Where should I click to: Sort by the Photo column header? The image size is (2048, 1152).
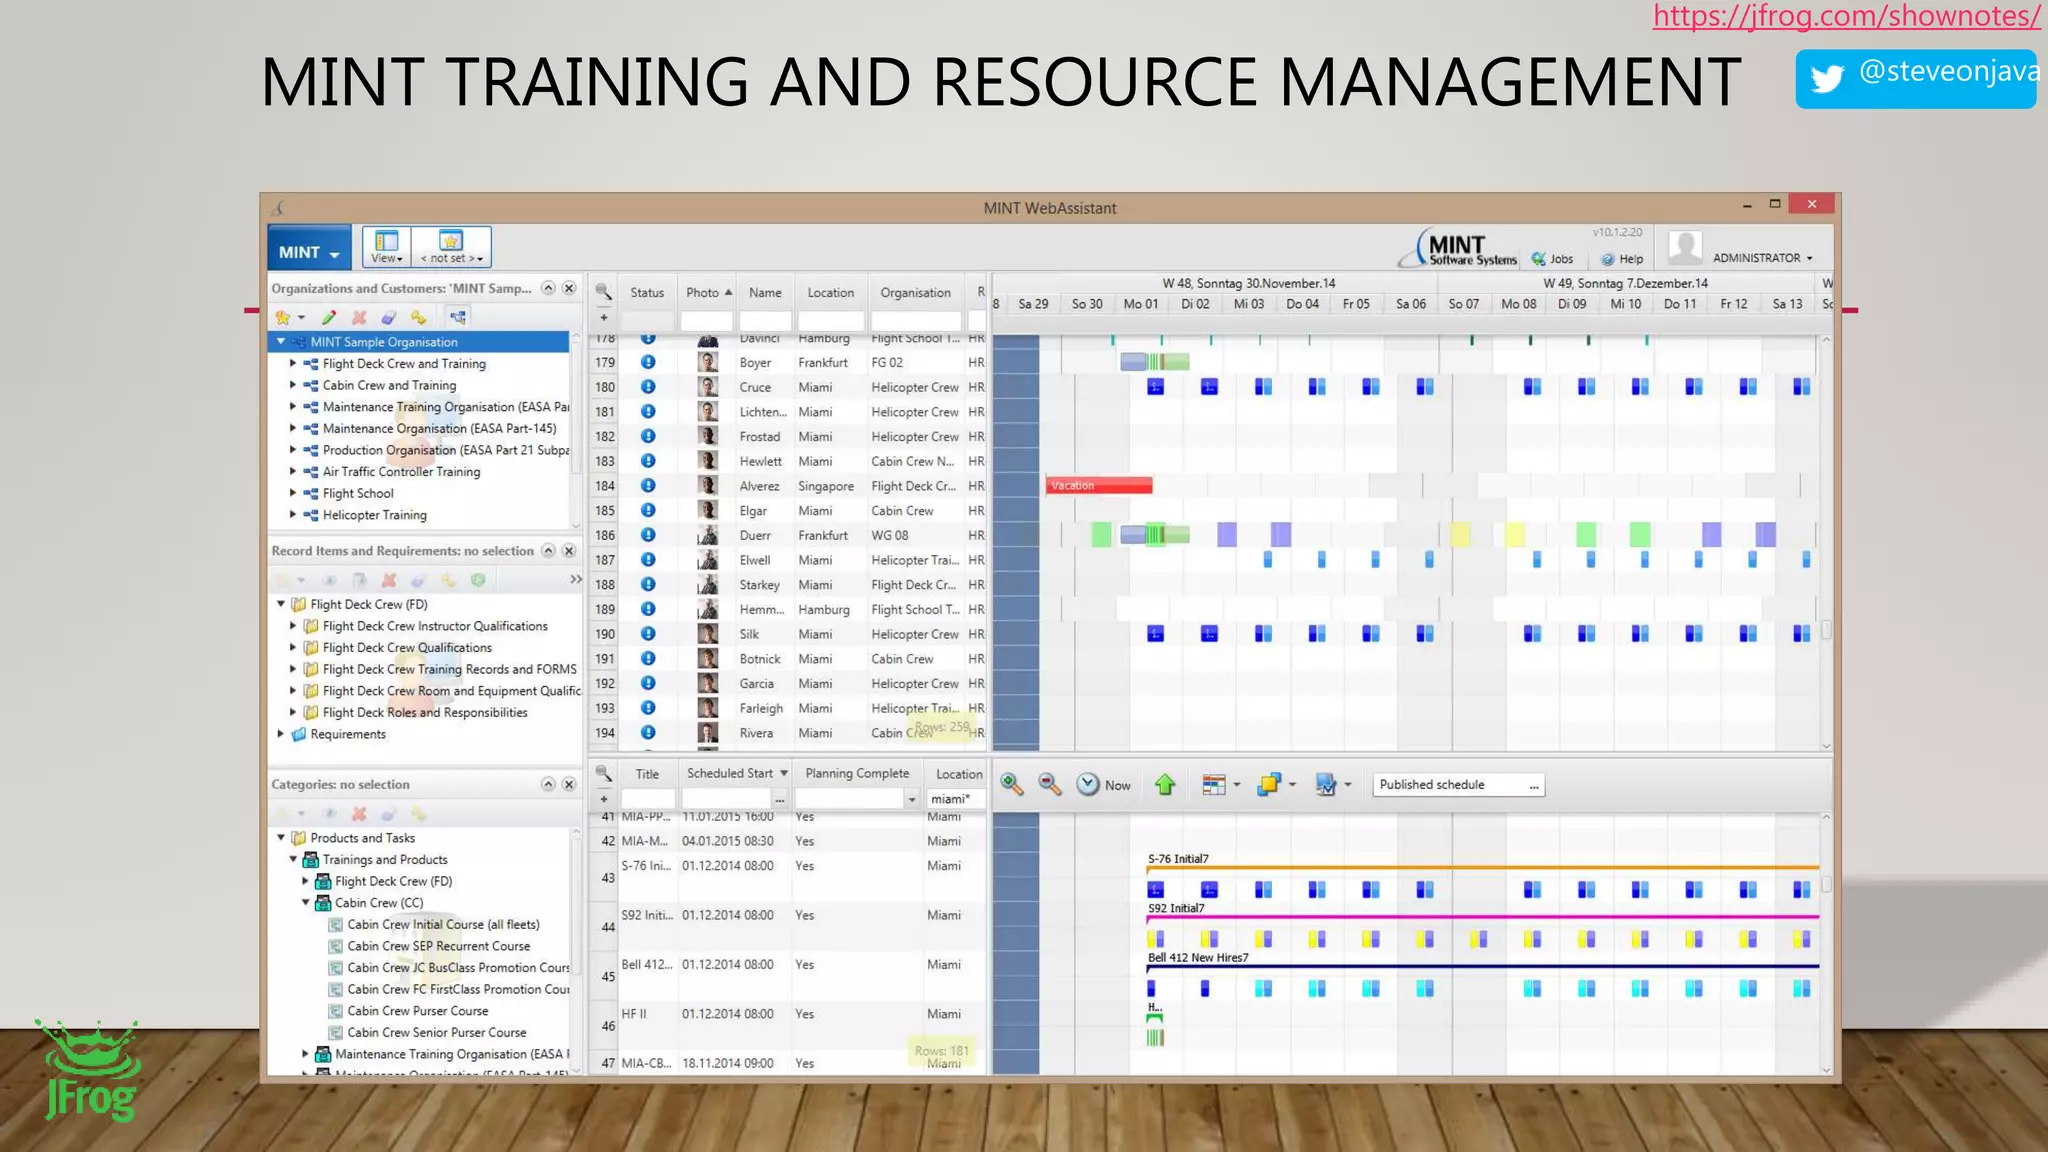708,292
